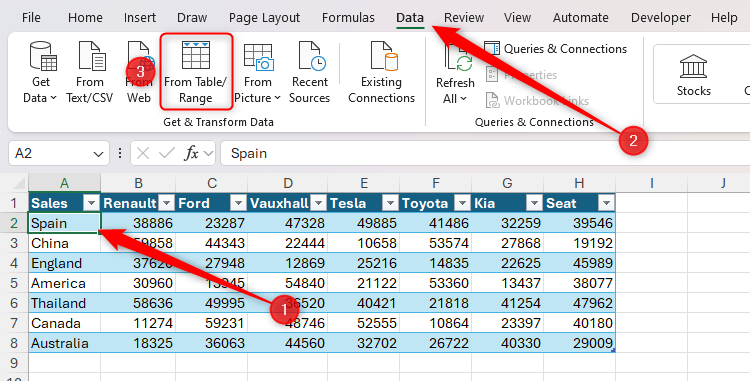Open the File tab
Image resolution: width=750 pixels, height=381 pixels.
(31, 18)
